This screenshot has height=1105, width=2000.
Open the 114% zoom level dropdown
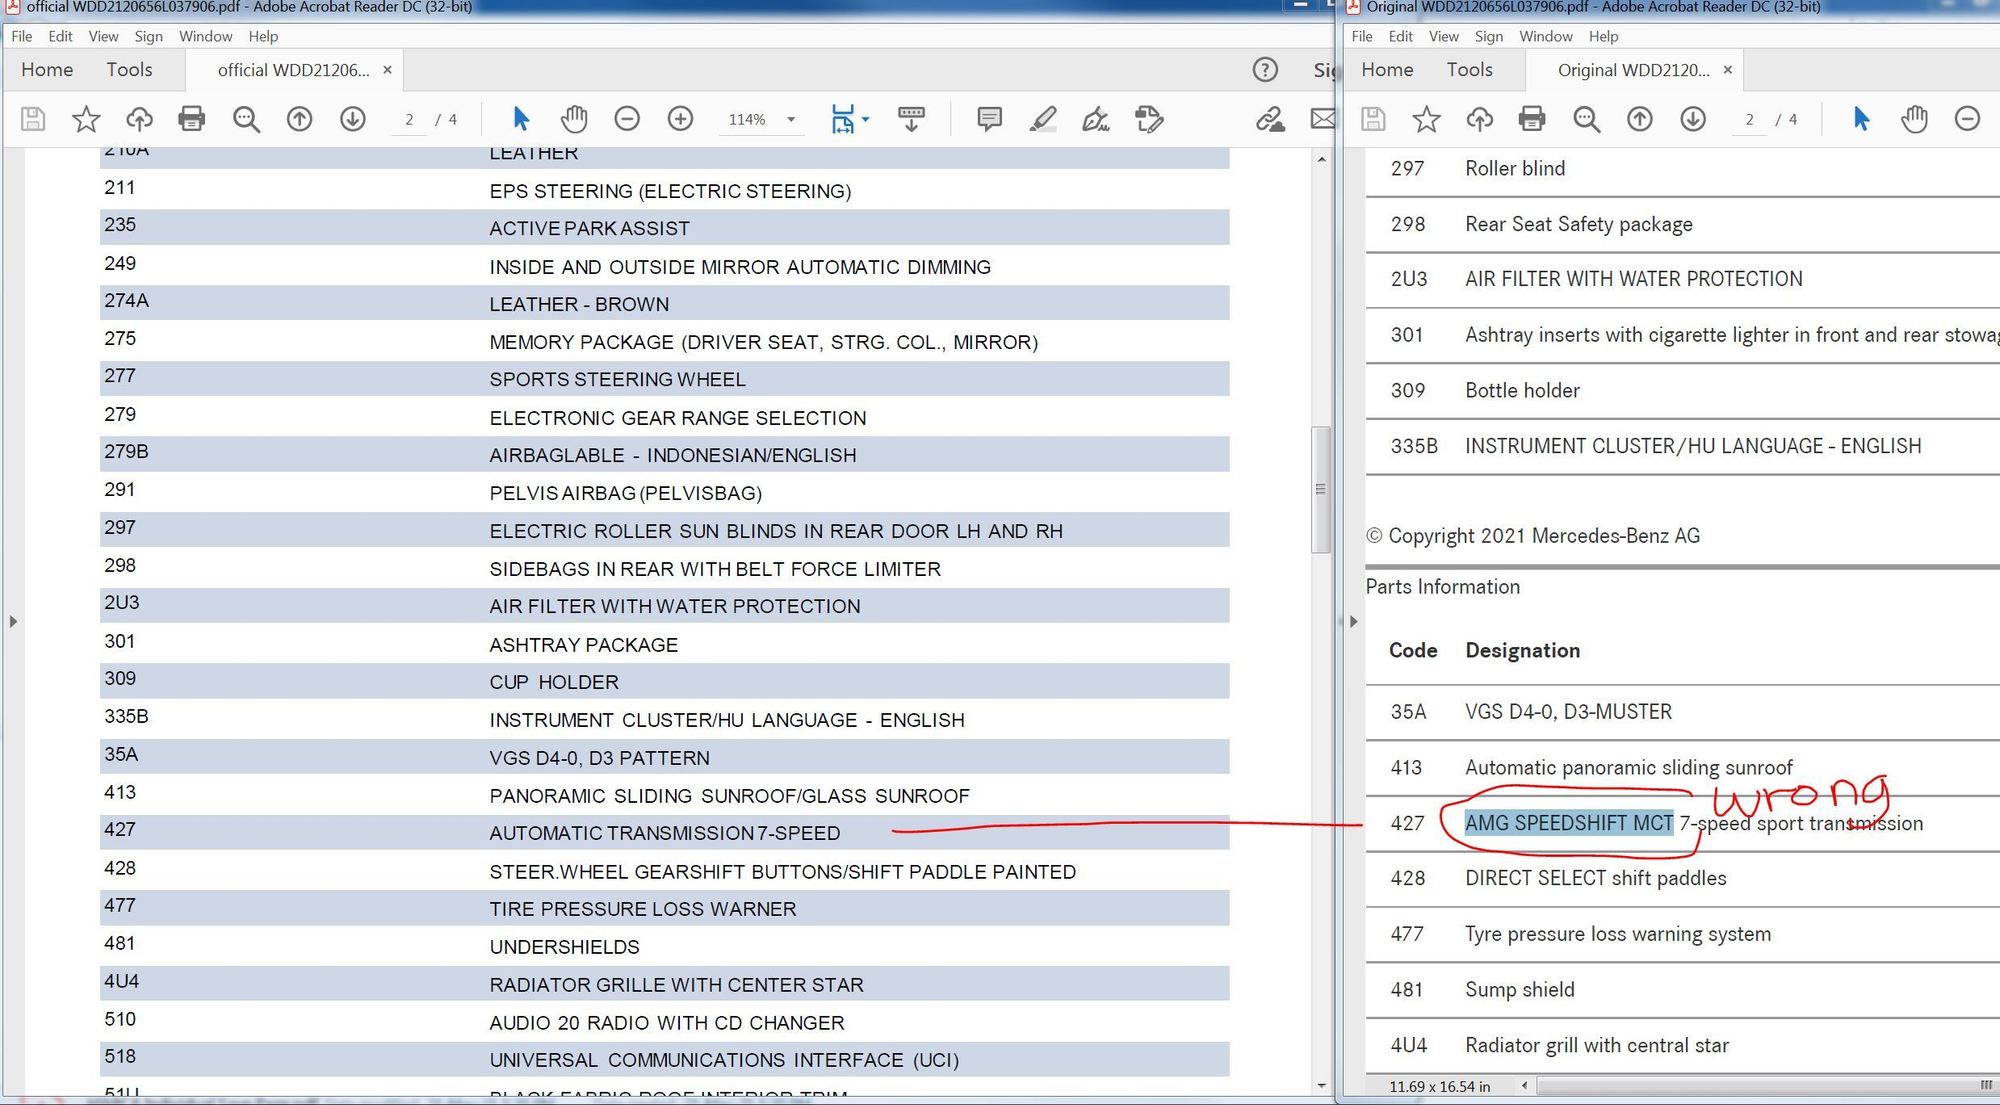(791, 119)
